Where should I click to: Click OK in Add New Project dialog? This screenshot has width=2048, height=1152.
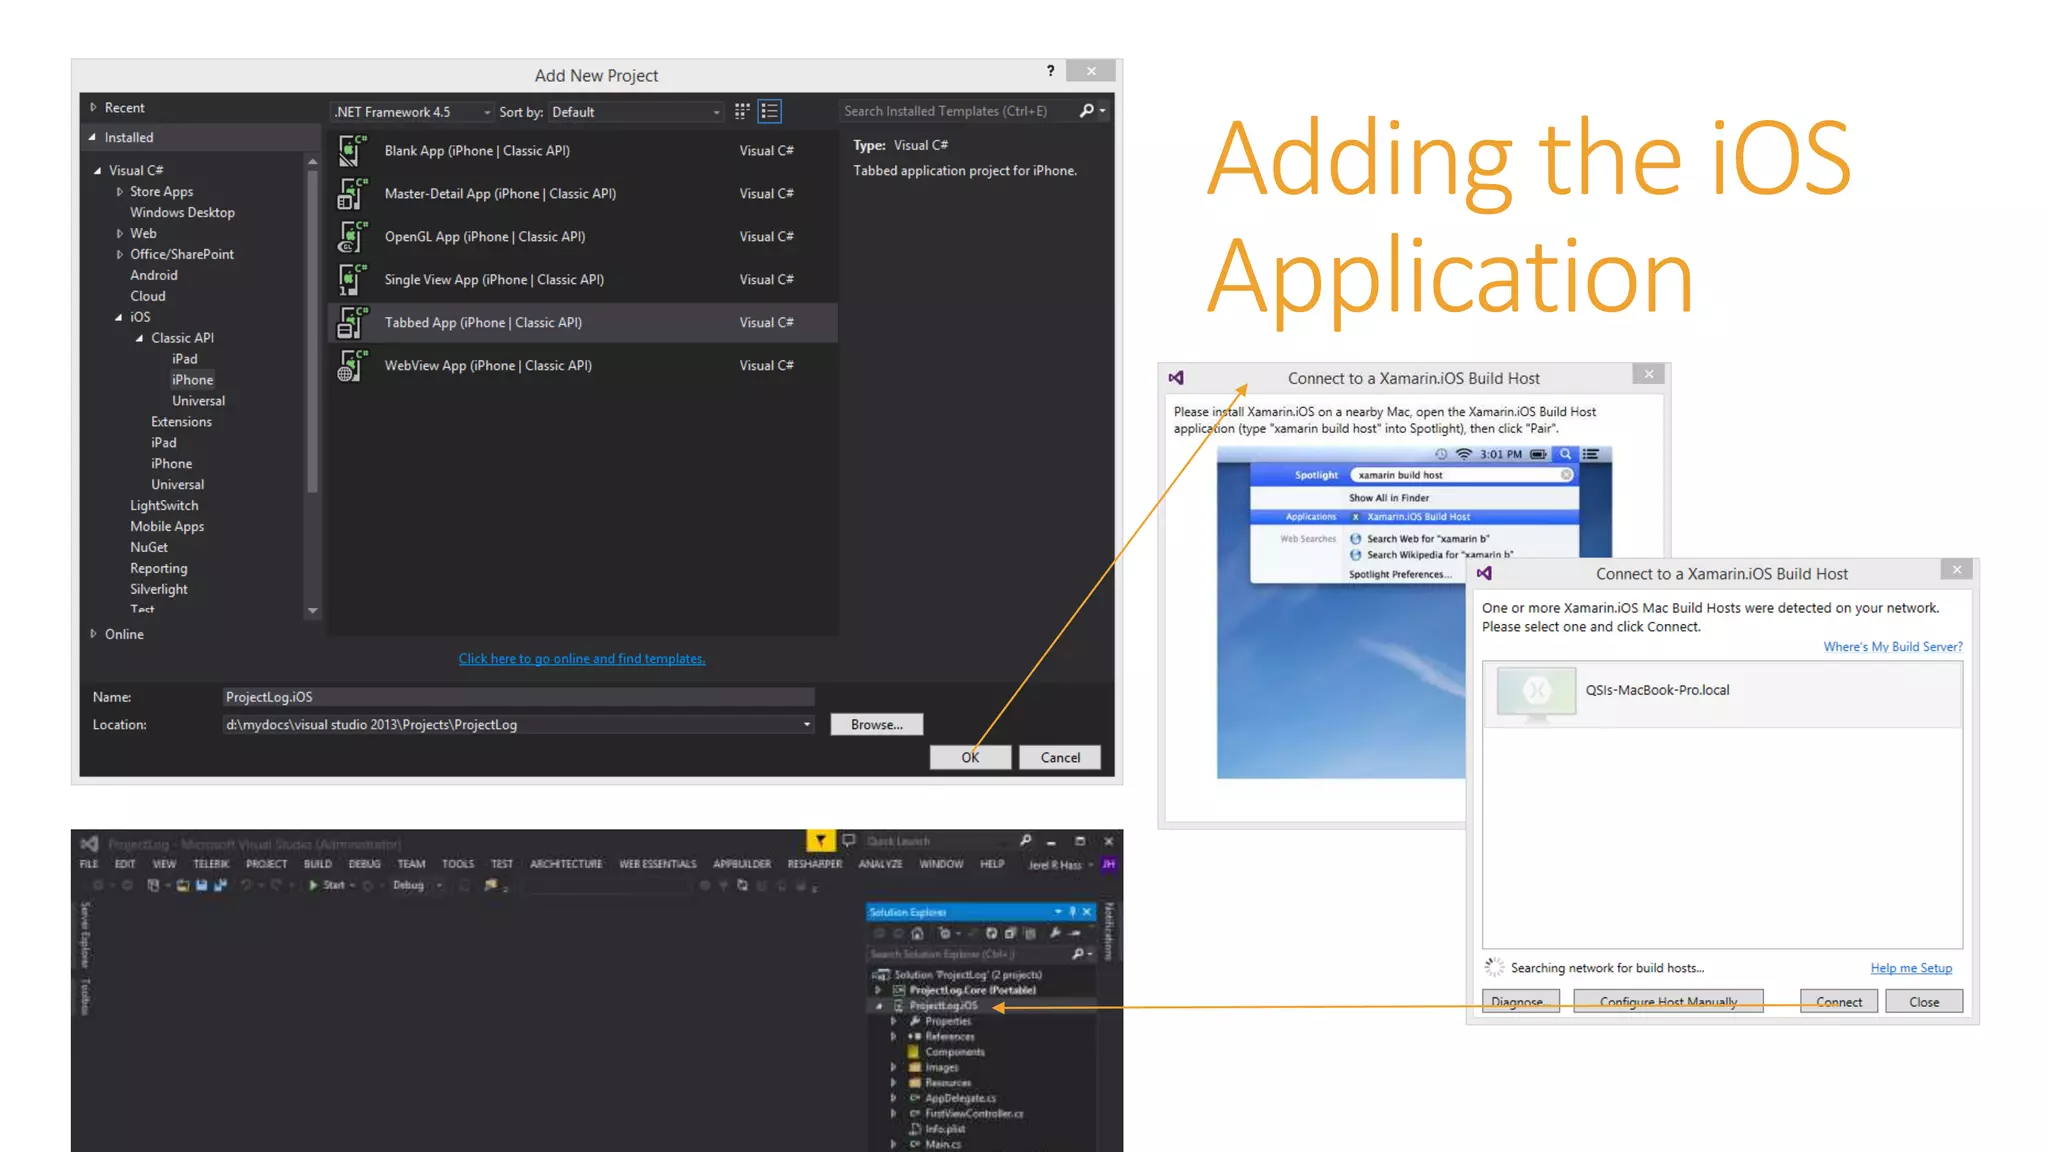click(x=970, y=758)
